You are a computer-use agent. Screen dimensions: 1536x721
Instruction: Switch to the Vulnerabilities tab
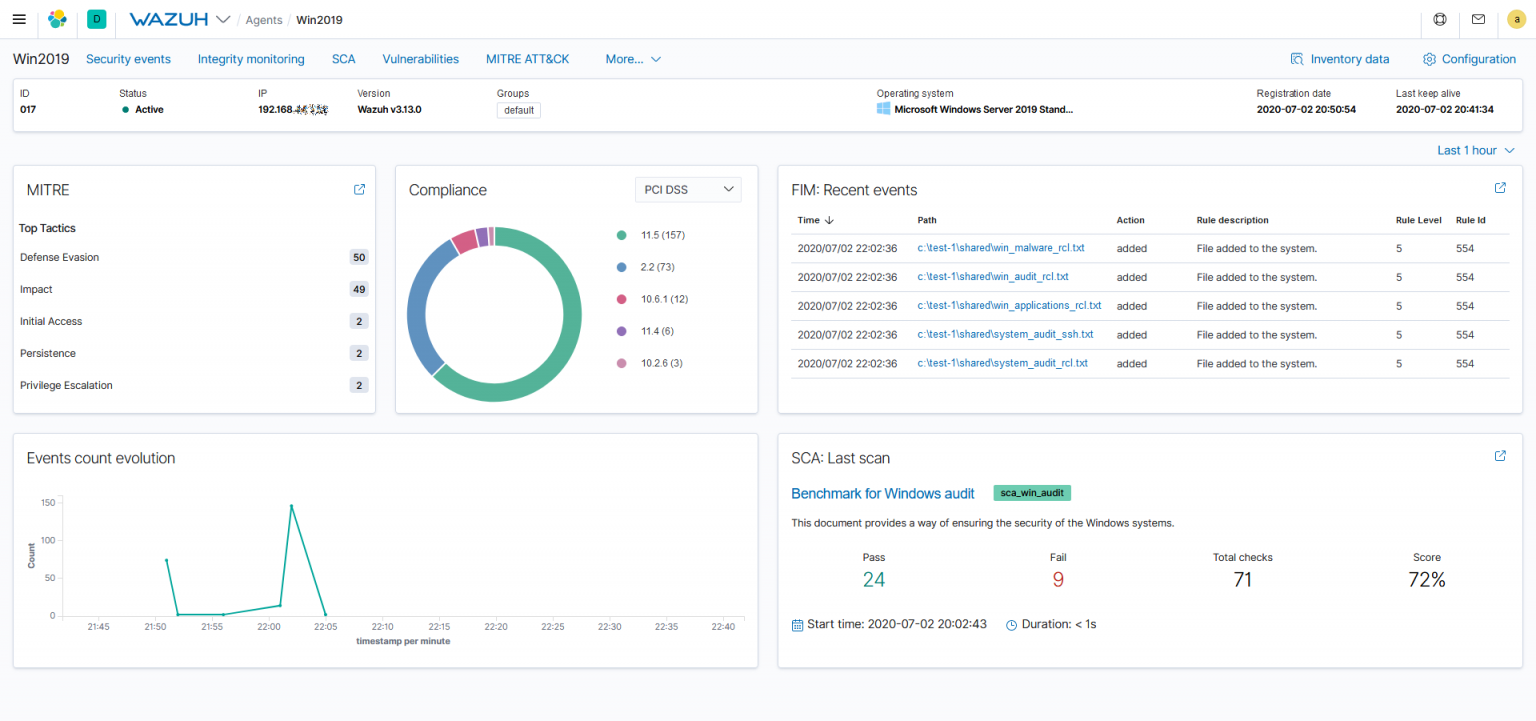click(420, 59)
